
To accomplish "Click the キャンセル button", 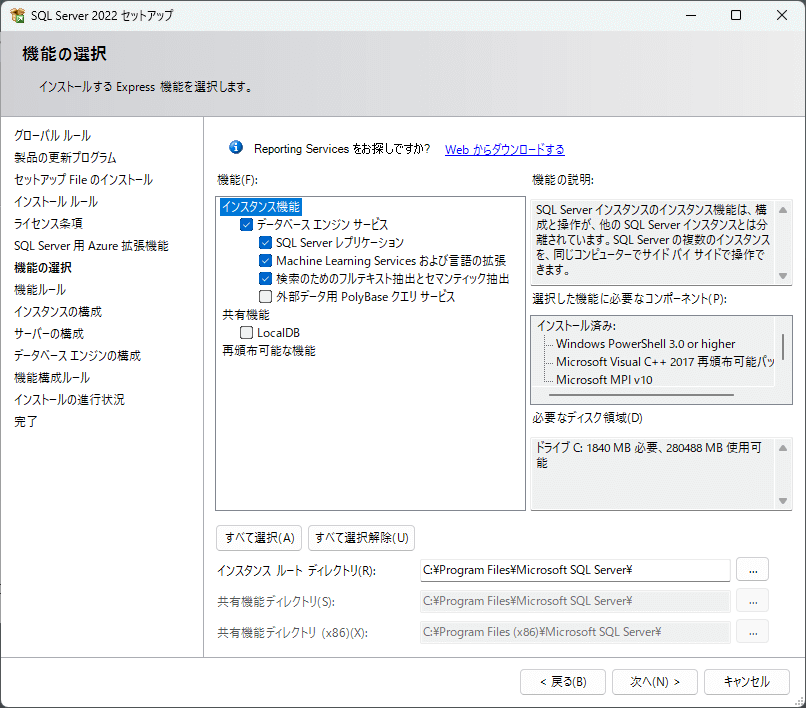I will pos(747,682).
